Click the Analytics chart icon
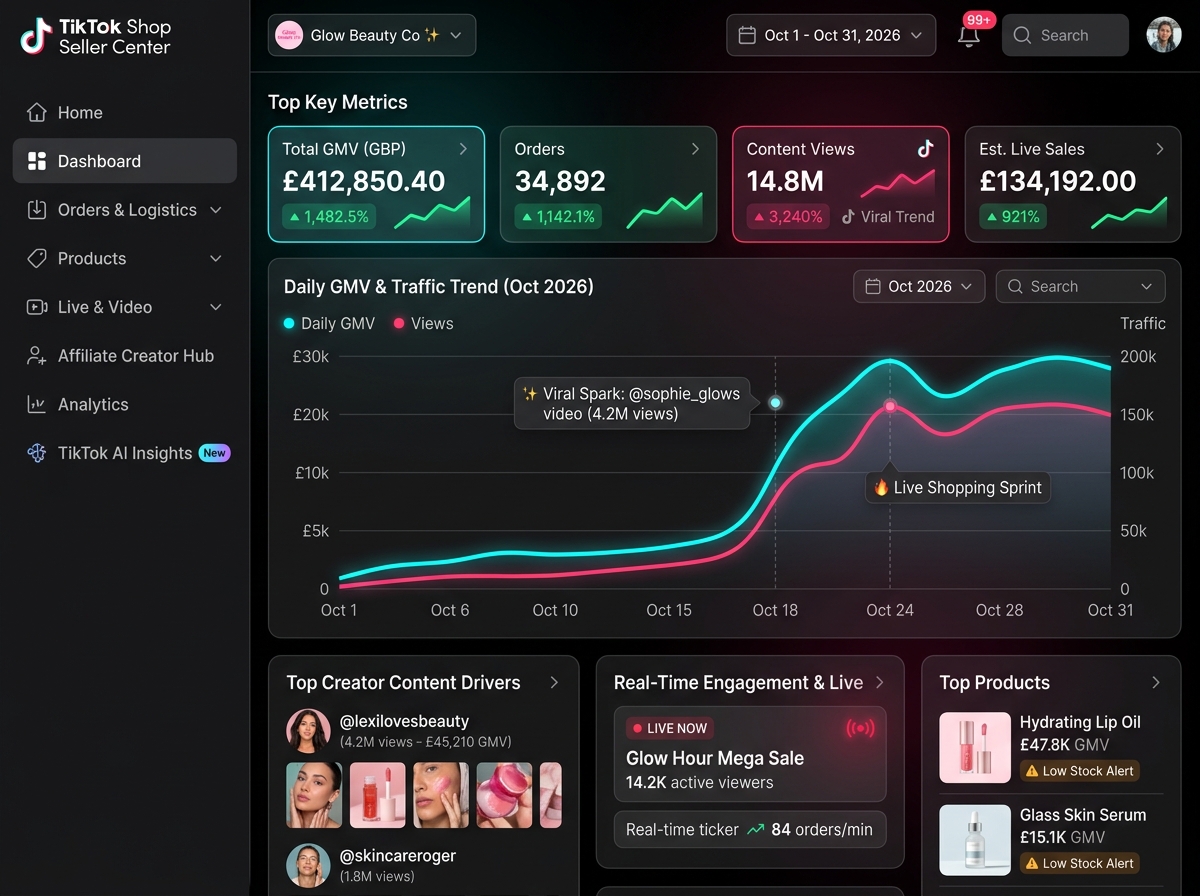The image size is (1200, 896). [37, 404]
